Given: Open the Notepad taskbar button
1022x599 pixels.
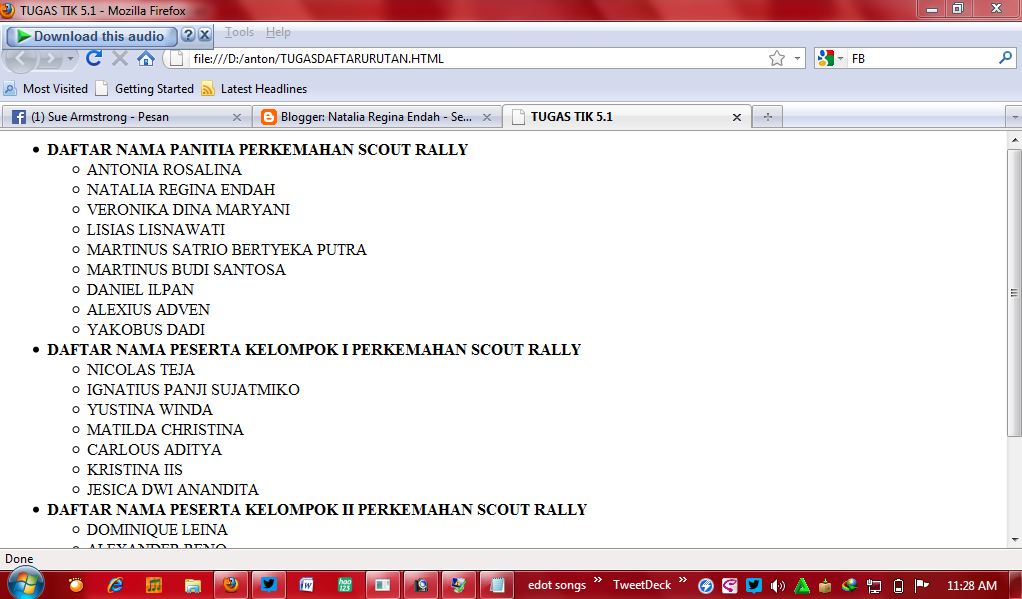Looking at the screenshot, I should click(497, 585).
